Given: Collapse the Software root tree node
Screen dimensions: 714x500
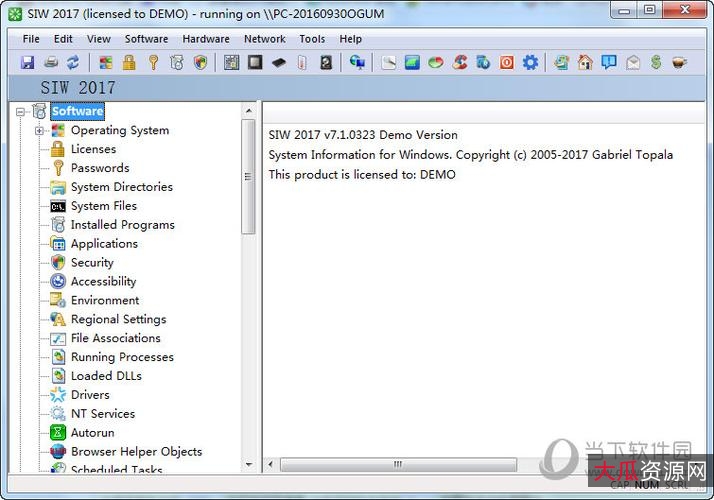Looking at the screenshot, I should pyautogui.click(x=21, y=111).
